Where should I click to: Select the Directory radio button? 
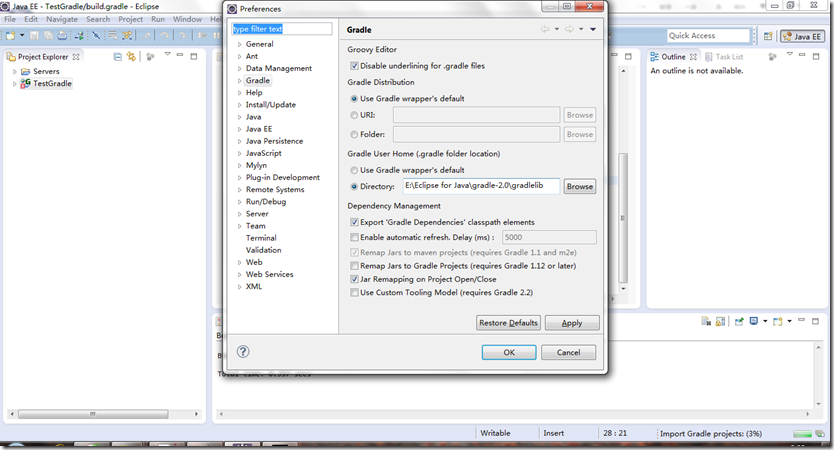[x=354, y=187]
